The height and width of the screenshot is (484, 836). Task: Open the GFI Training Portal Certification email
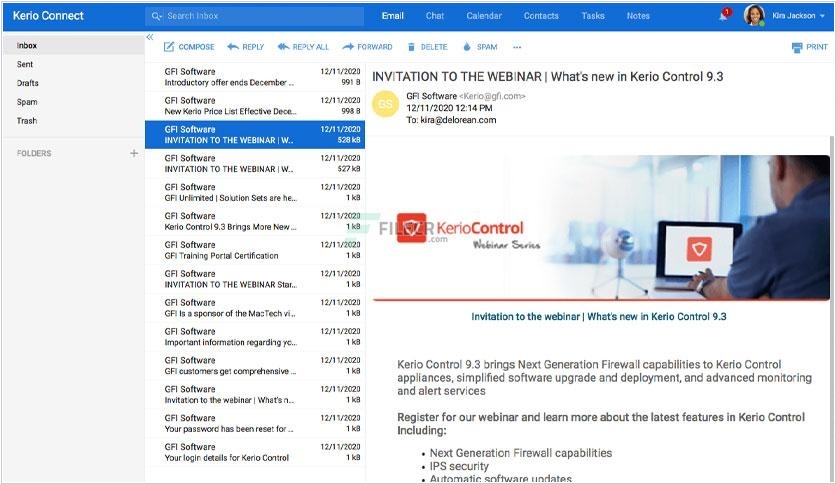coord(255,251)
